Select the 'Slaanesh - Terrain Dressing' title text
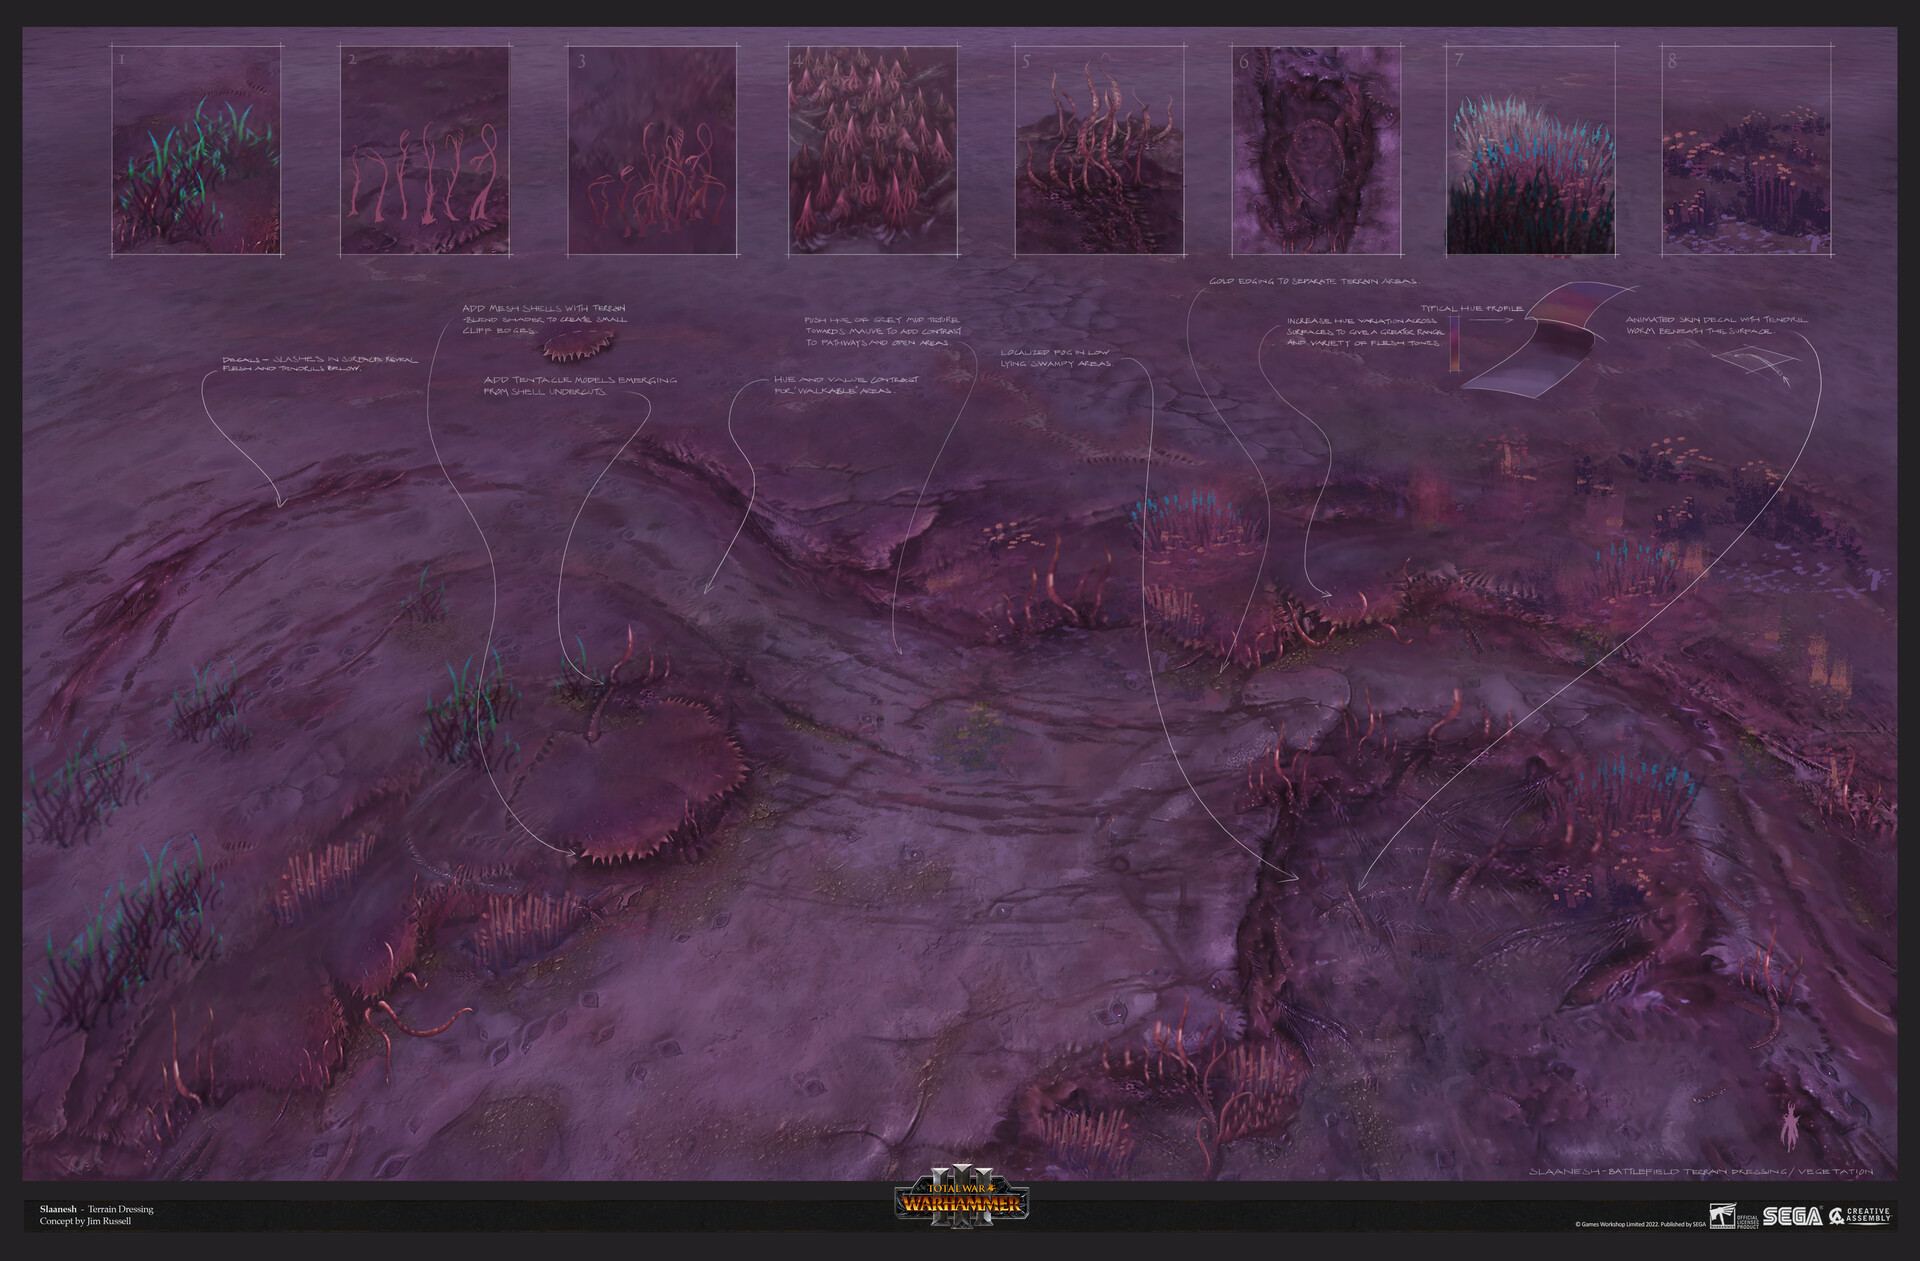 (95, 1210)
